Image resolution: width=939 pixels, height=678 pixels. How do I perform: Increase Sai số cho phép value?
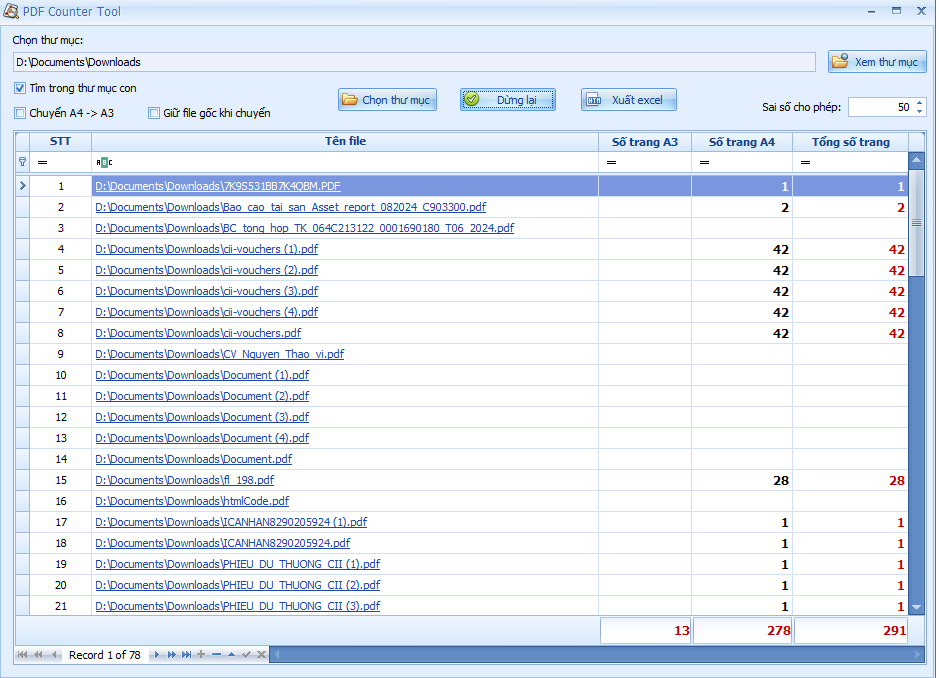pos(919,102)
